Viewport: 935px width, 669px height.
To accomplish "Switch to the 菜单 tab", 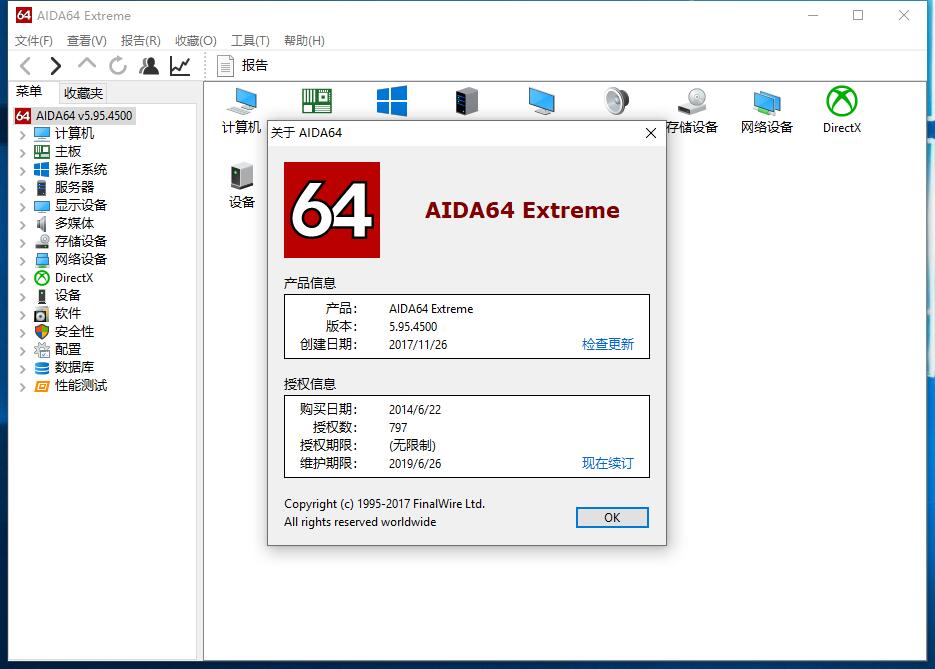I will 29,91.
